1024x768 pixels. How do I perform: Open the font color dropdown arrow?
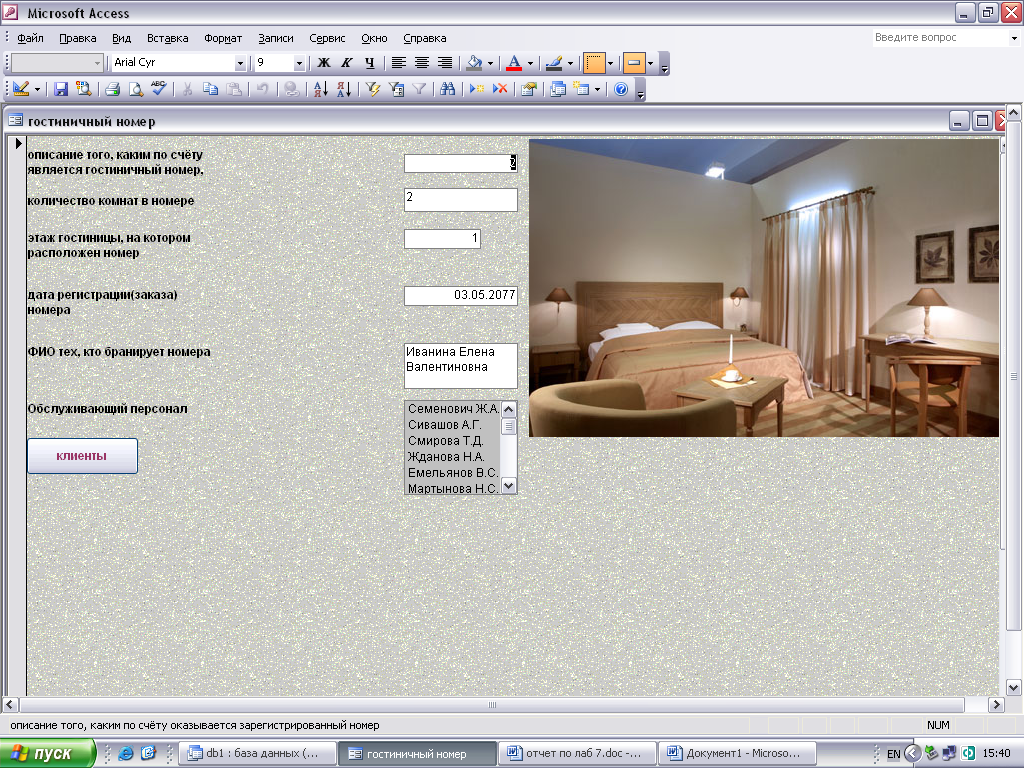[x=530, y=63]
